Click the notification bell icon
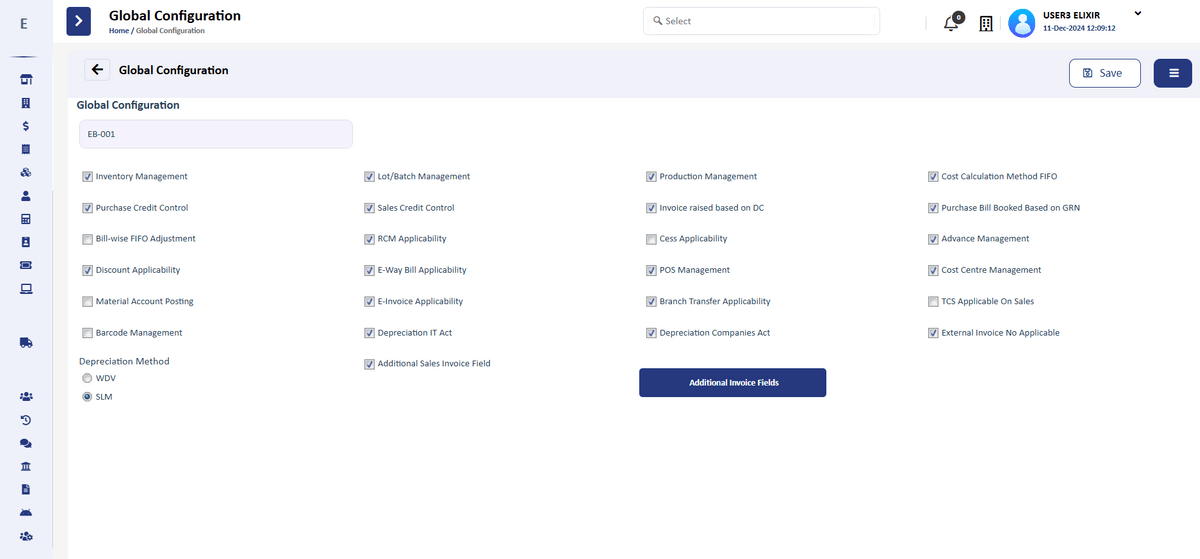1200x559 pixels. pos(951,23)
